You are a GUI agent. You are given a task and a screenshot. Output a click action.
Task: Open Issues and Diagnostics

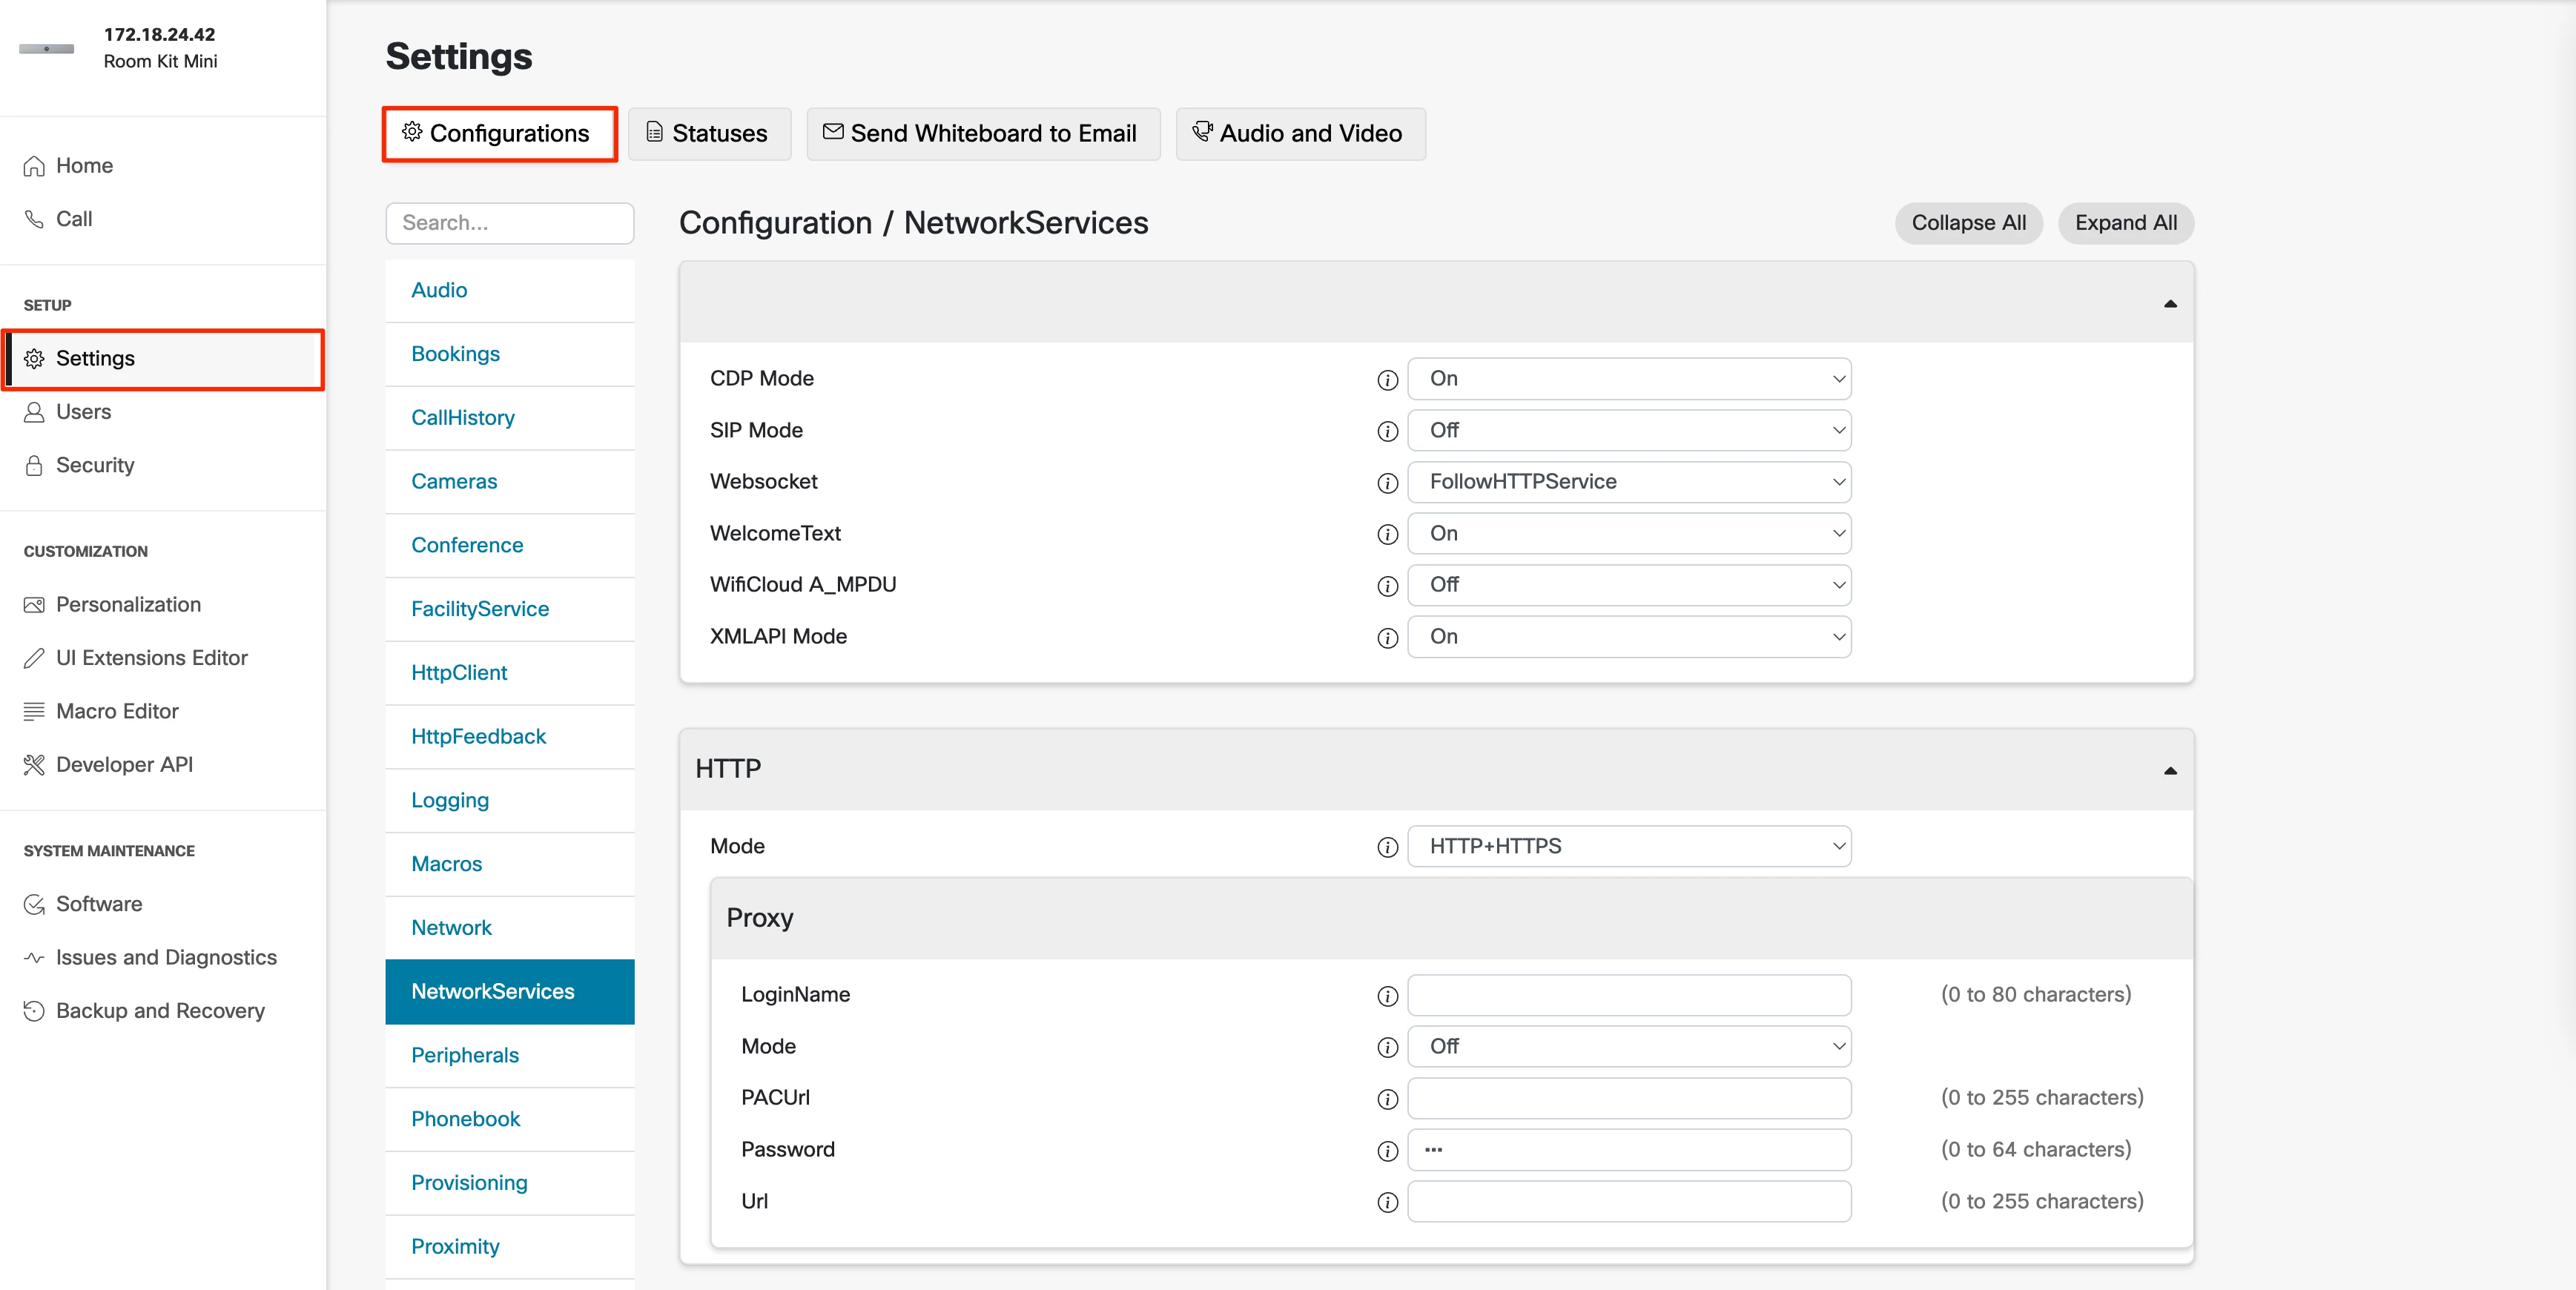166,957
